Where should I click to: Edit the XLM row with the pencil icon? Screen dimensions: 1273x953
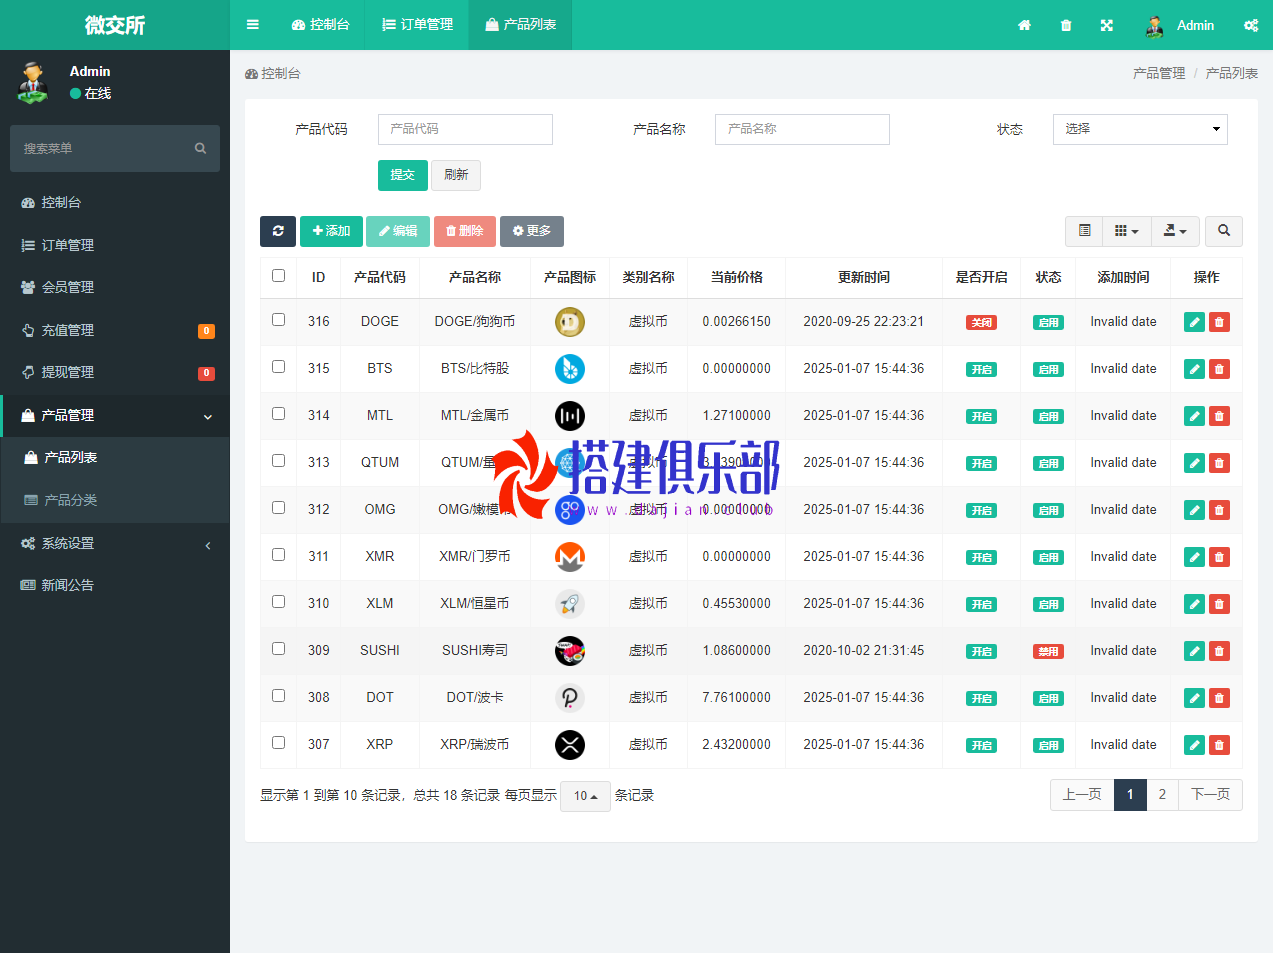(1194, 604)
